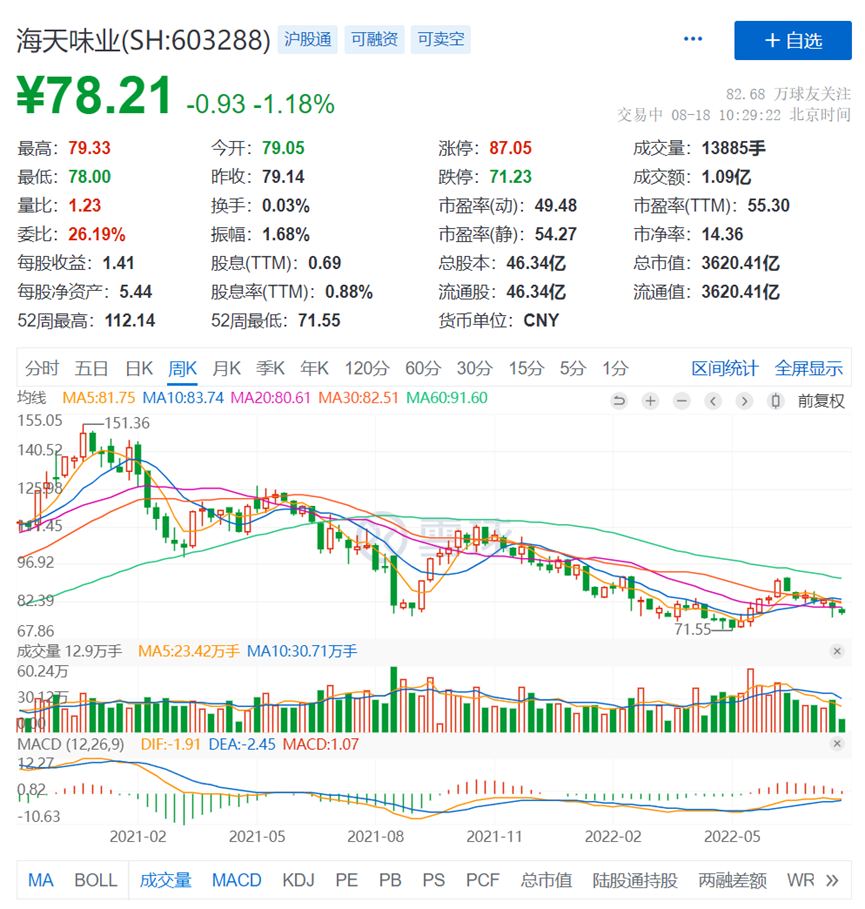Viewport: 865px width, 909px height.
Task: Click the 总市值 value 3620.41亿
Action: 740,263
